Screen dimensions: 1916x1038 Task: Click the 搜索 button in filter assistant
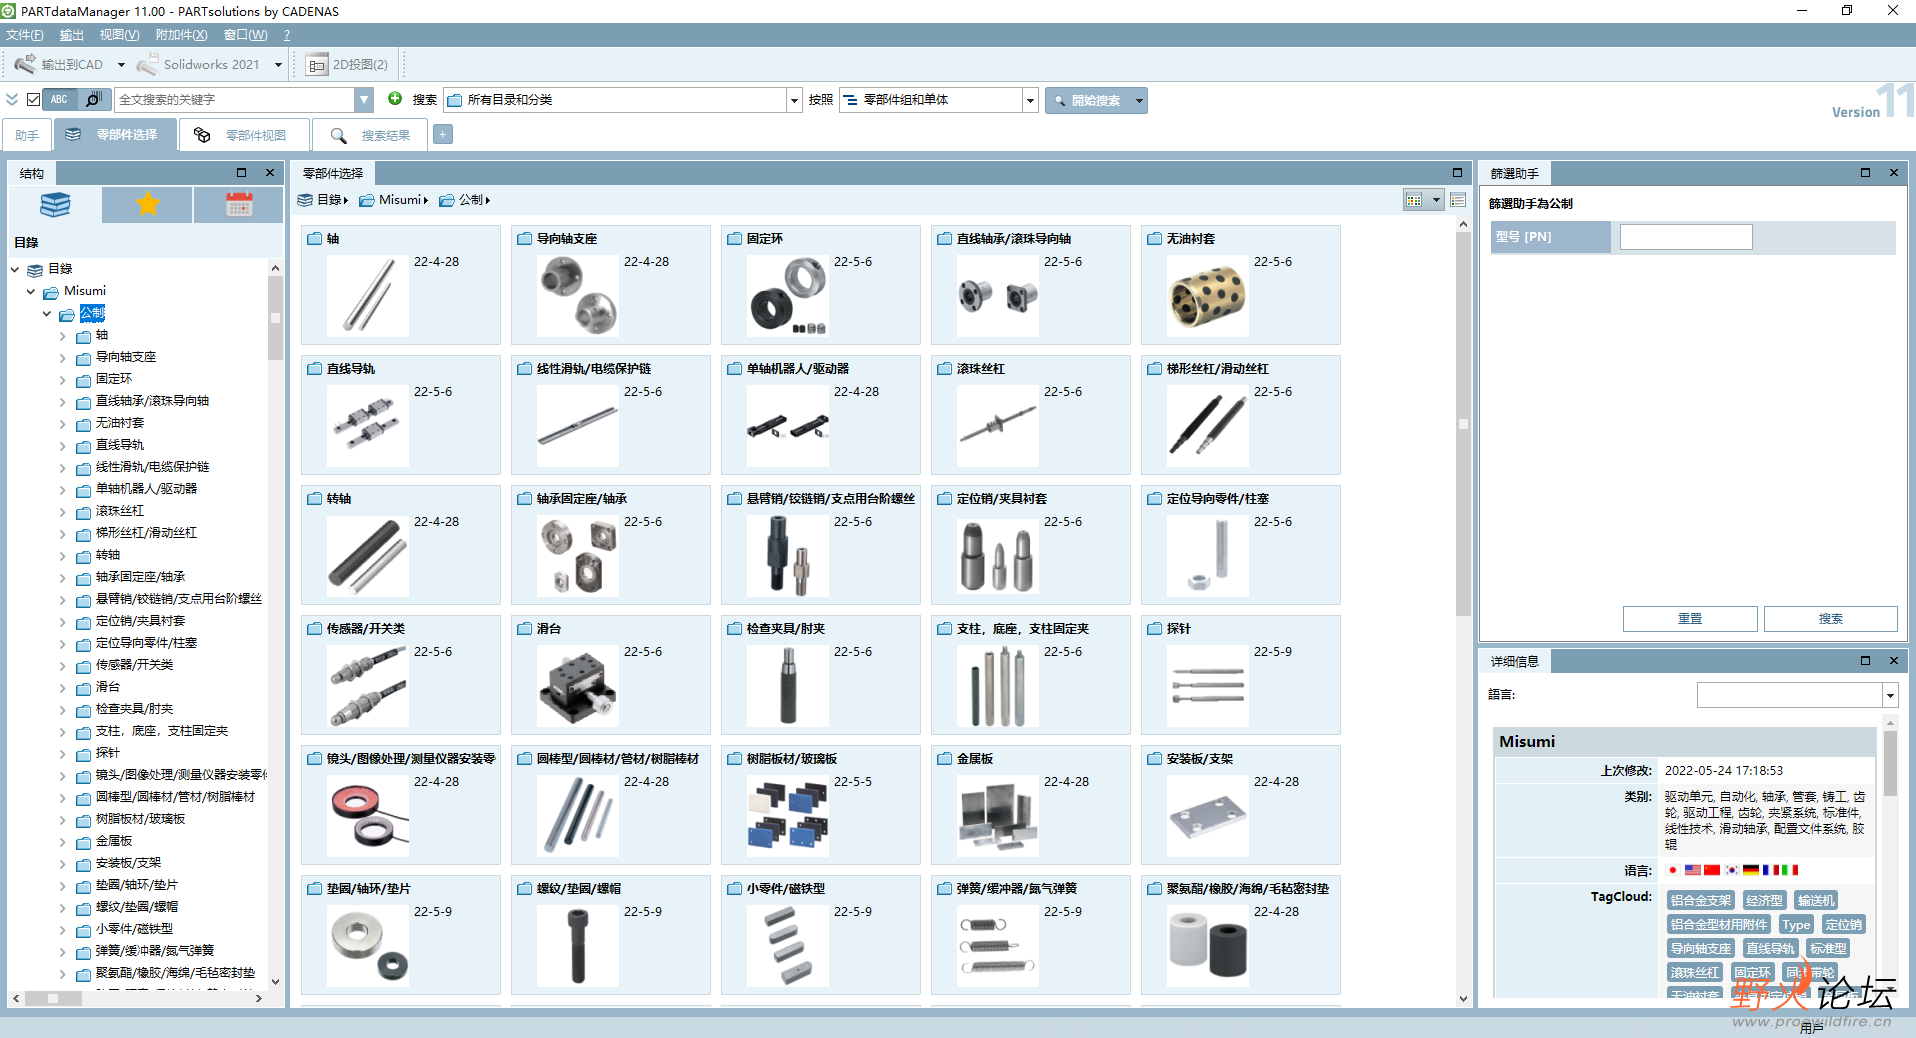[1830, 619]
